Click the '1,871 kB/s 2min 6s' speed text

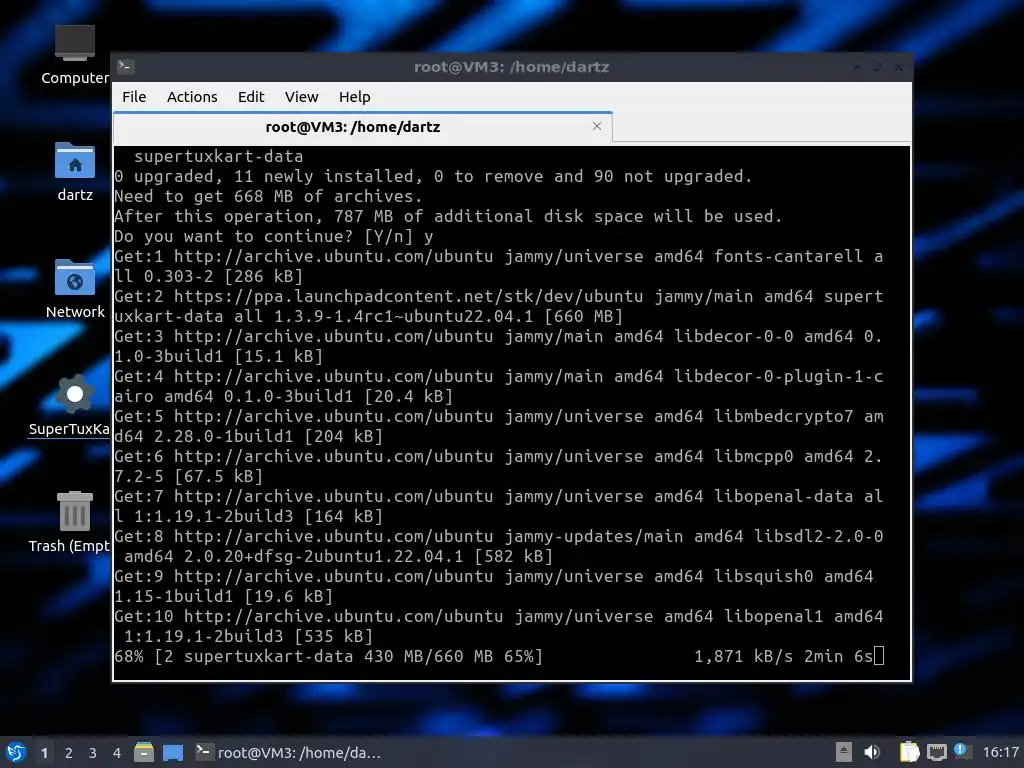pos(784,656)
